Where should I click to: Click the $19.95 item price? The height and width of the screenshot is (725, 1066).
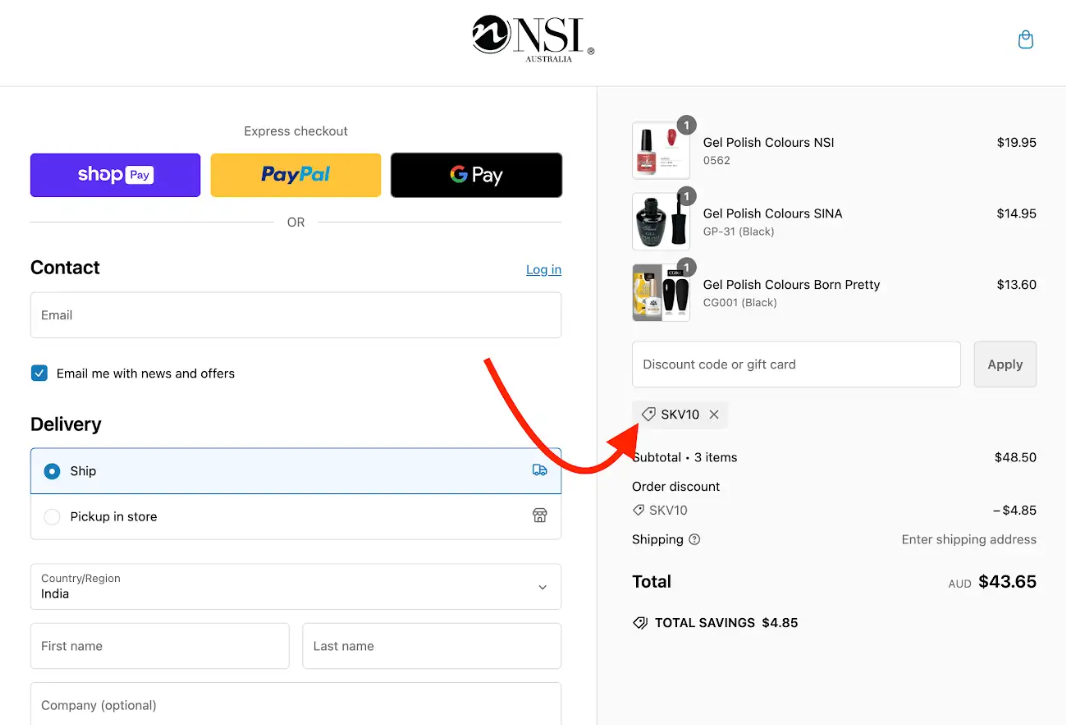click(1016, 142)
